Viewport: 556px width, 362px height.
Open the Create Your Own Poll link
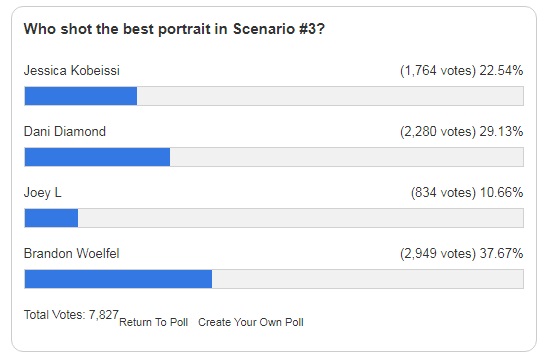[x=251, y=322]
